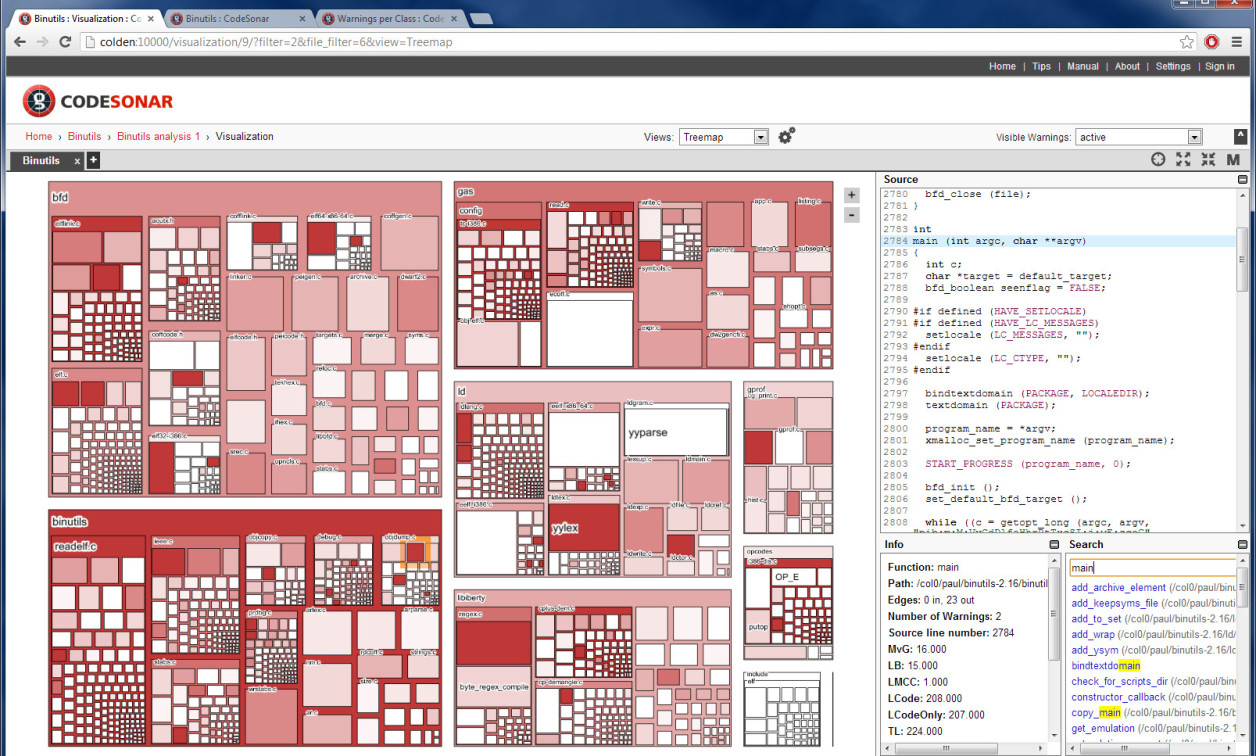
Task: Open the Manual link in the top menu
Action: (1083, 66)
